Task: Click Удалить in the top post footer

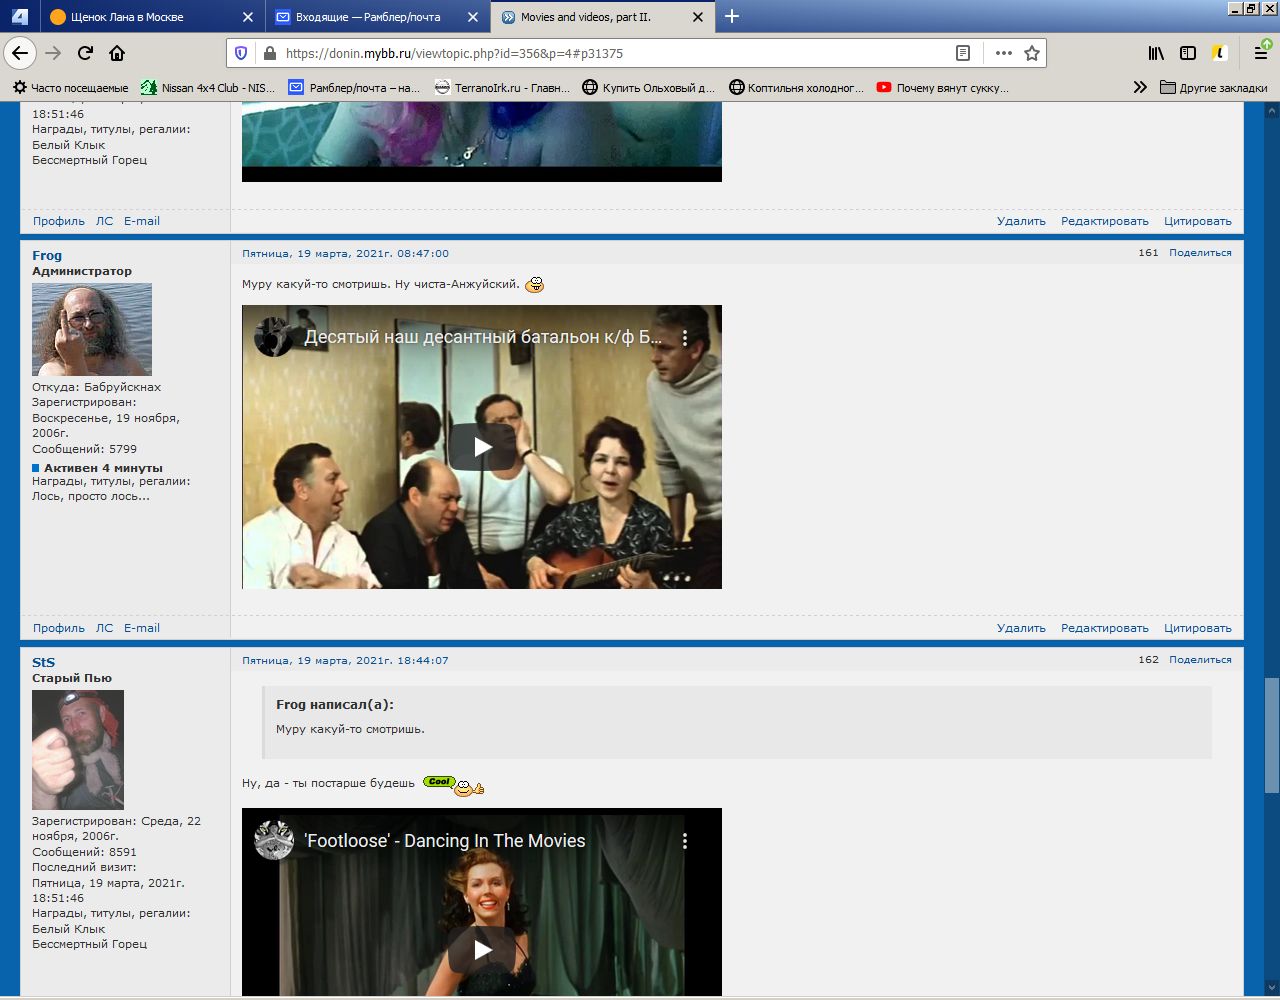Action: 1021,221
